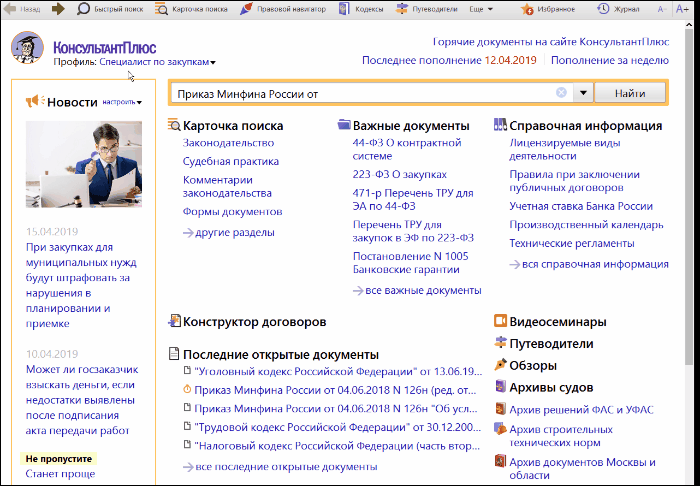Image resolution: width=700 pixels, height=486 pixels.
Task: Click the Карточка поиска section icon
Action: pyautogui.click(x=174, y=125)
